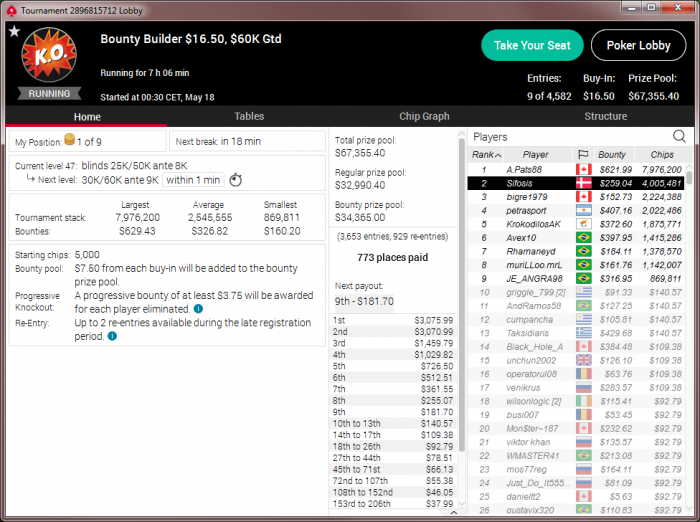Click the '9th - $181.70' next payout value
Image resolution: width=700 pixels, height=522 pixels.
click(364, 301)
